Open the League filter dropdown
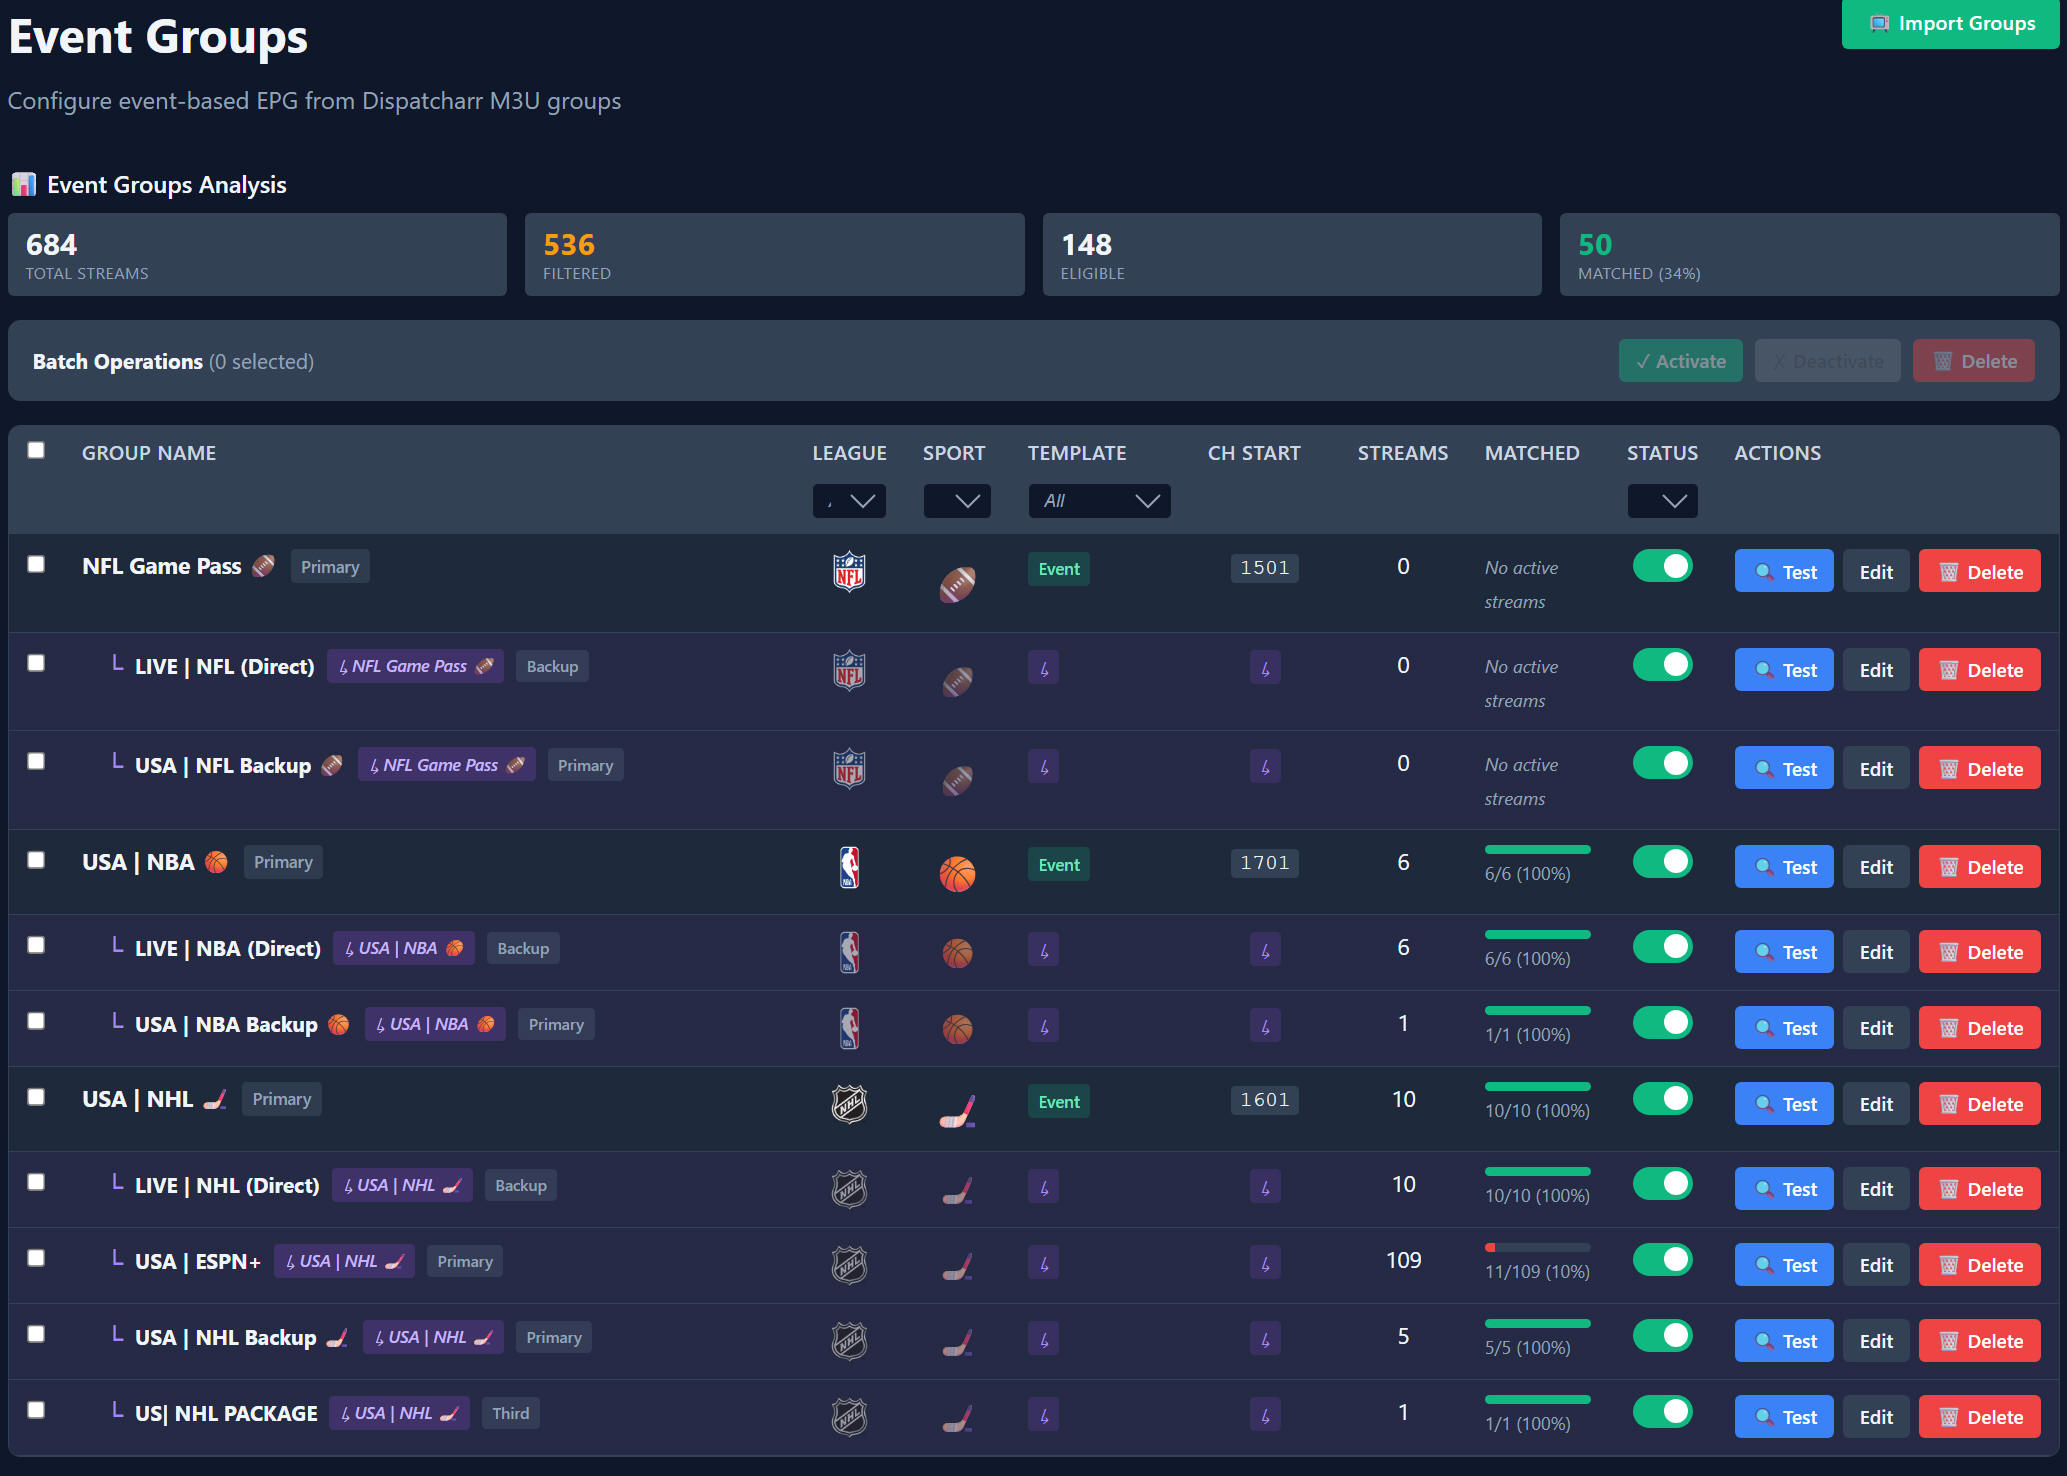This screenshot has width=2067, height=1476. pos(849,501)
